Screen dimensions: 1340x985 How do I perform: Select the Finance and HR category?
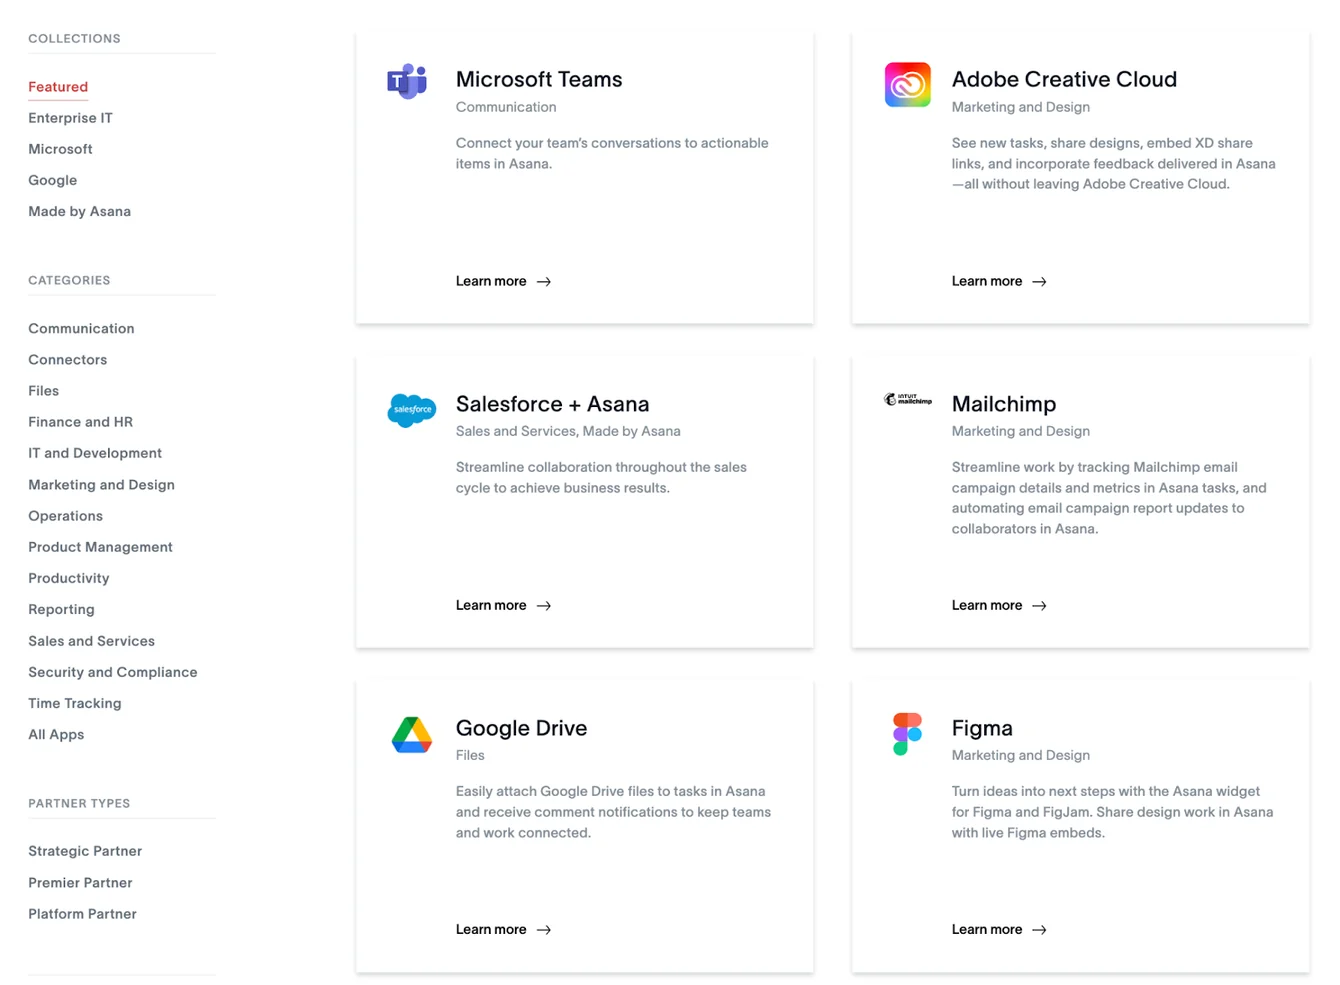tap(80, 422)
